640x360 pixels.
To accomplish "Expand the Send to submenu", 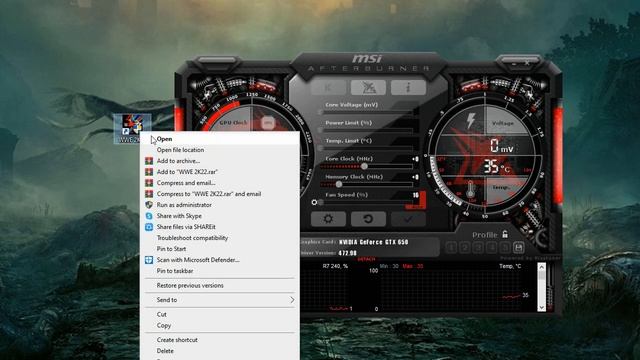I will pos(220,300).
